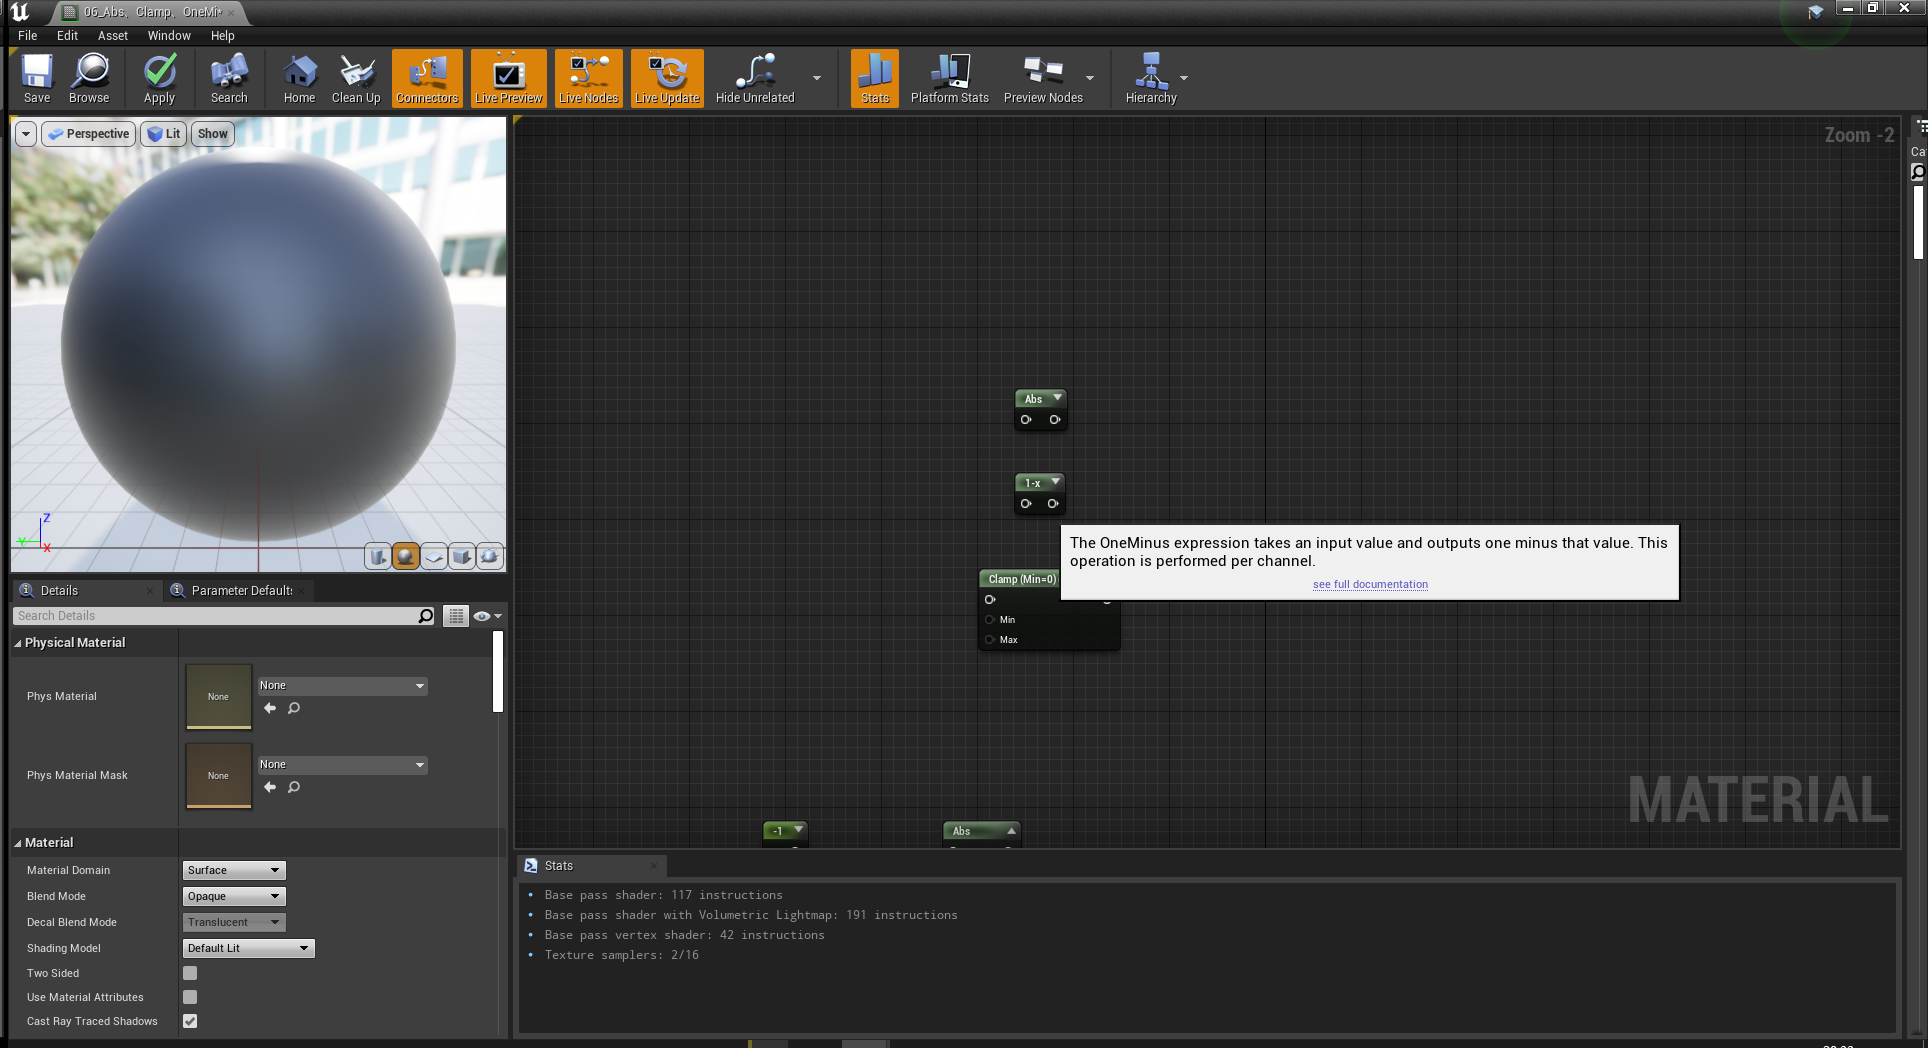Save the material asset

[x=36, y=78]
